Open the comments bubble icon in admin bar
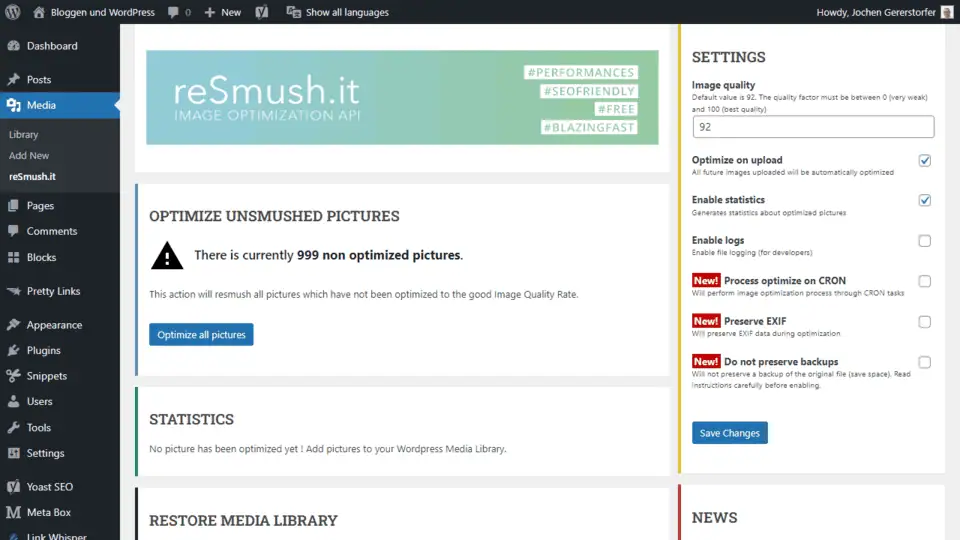The height and width of the screenshot is (540, 960). tap(174, 12)
